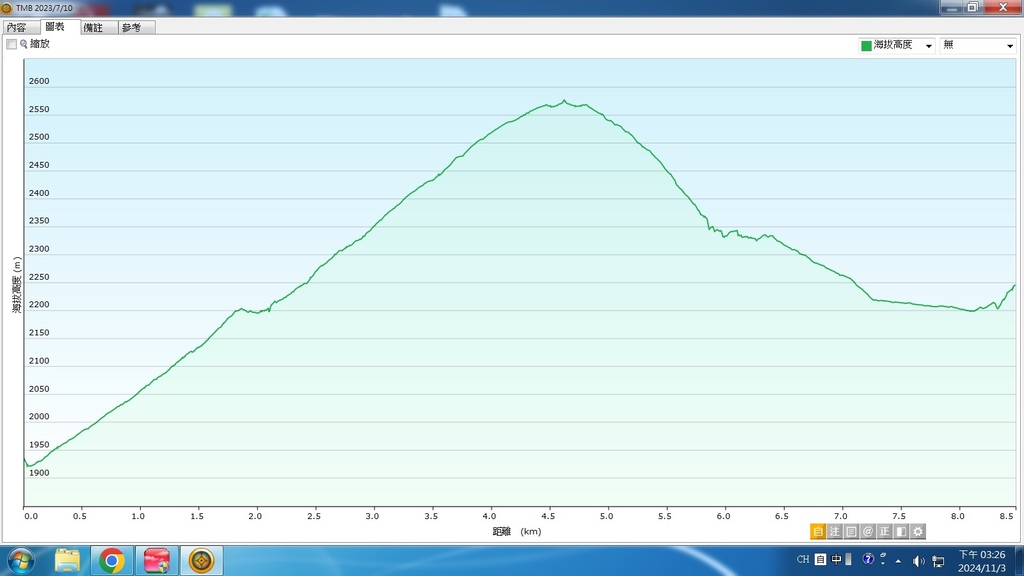This screenshot has height=576, width=1024.
Task: Click the 0.0 distance axis label
Action: coord(31,516)
